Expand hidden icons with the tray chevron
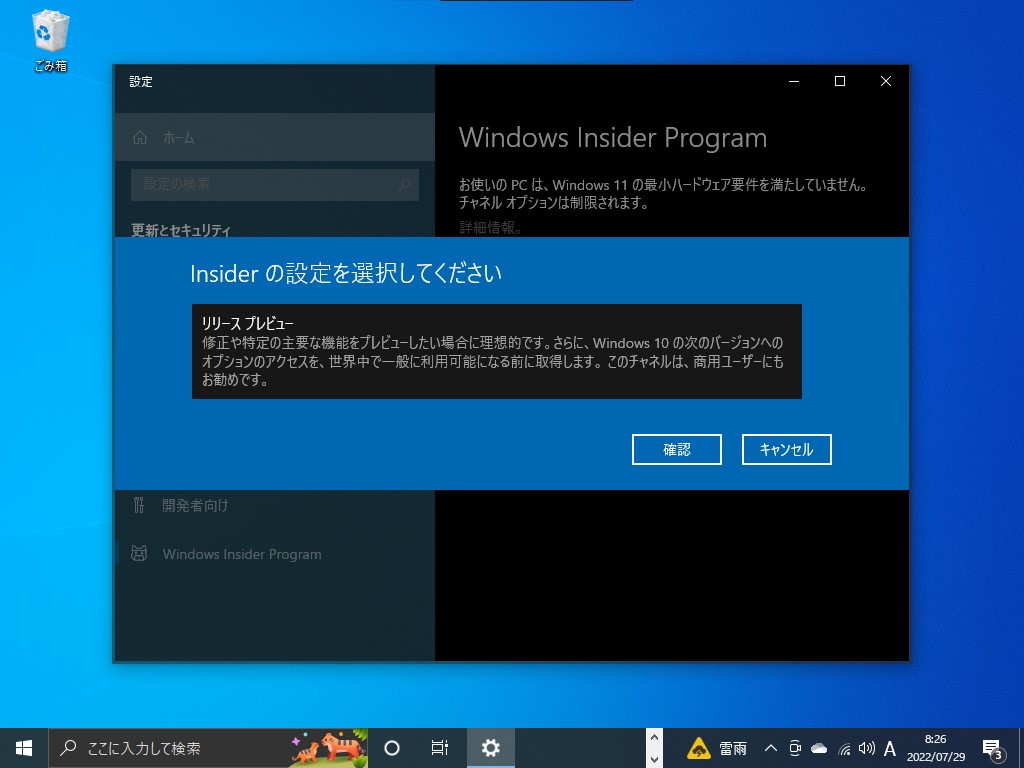Screen dimensions: 1024x768 770,748
